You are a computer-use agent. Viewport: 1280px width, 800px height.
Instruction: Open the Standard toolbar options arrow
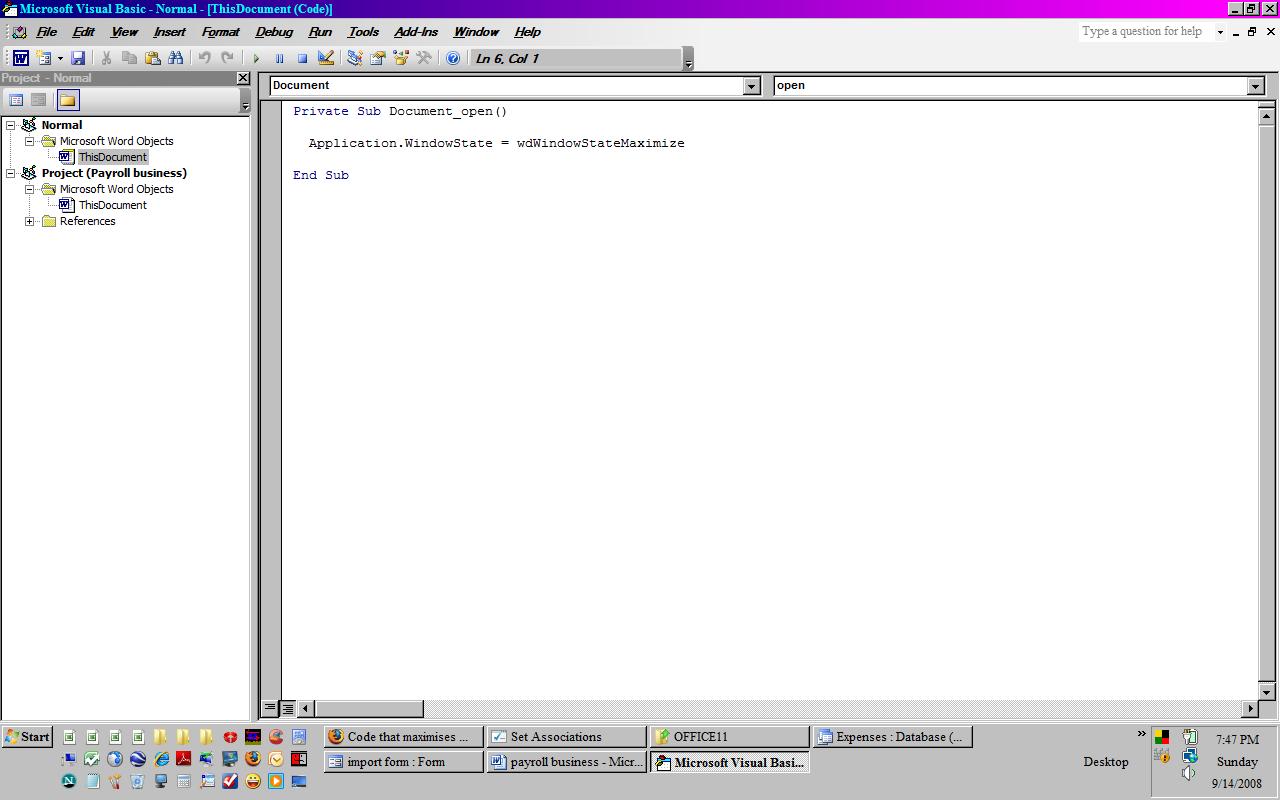[688, 60]
